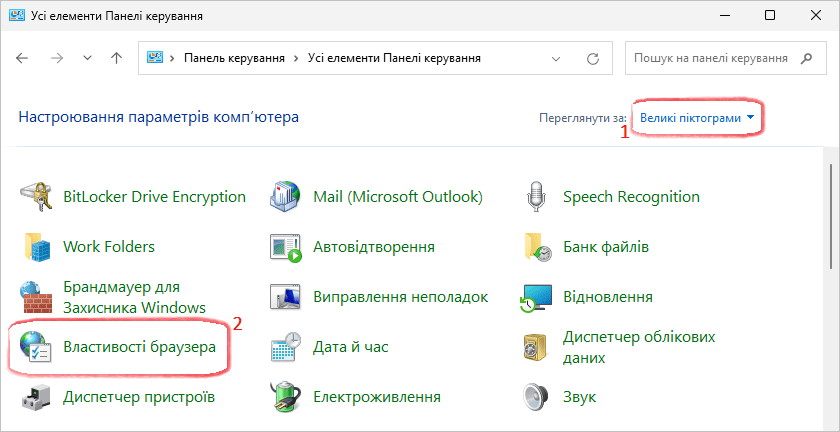The image size is (840, 432).
Task: Click the Настроювання параметрів комп'ютера heading
Action: (x=159, y=117)
